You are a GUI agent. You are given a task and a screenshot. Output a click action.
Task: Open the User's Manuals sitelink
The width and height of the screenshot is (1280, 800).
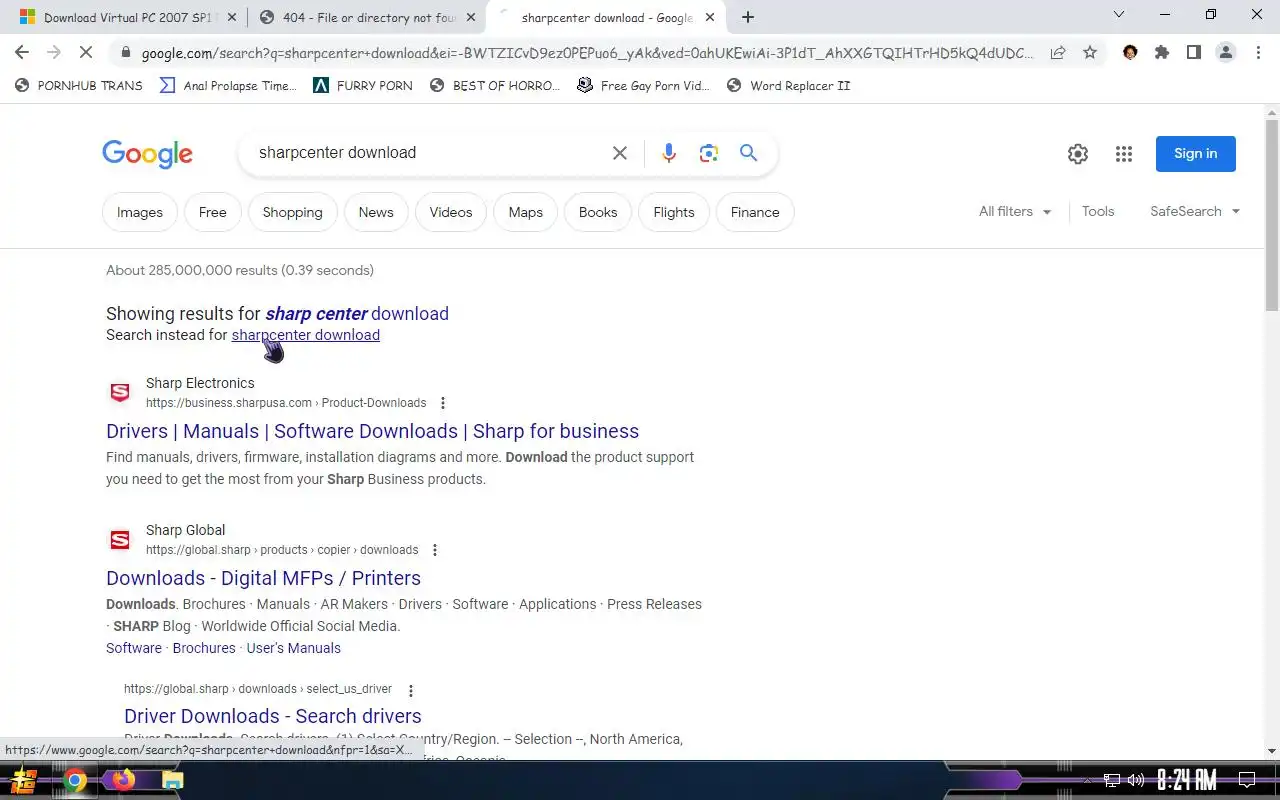click(x=294, y=648)
